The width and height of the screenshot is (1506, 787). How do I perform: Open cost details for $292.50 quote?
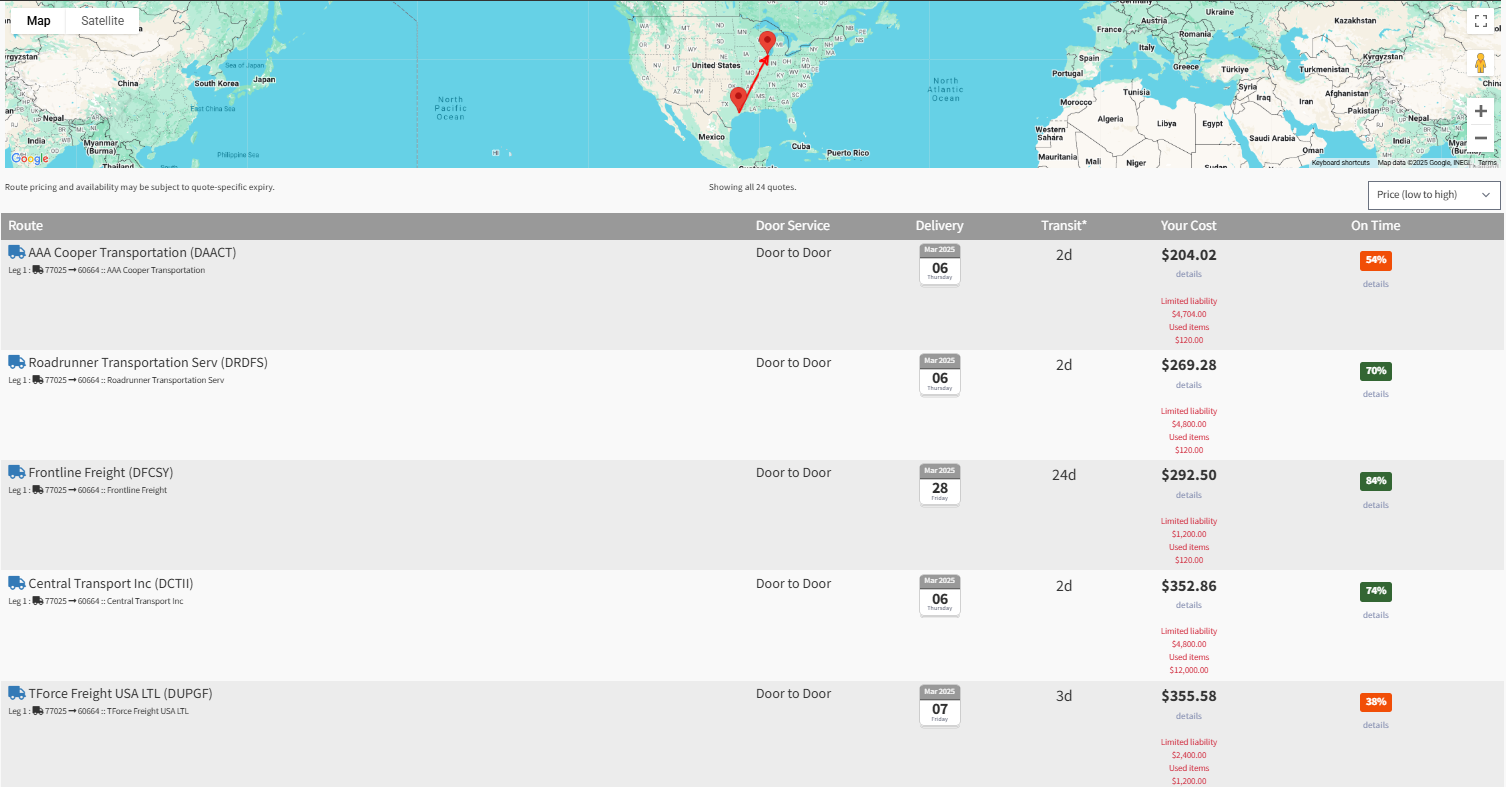click(1189, 495)
